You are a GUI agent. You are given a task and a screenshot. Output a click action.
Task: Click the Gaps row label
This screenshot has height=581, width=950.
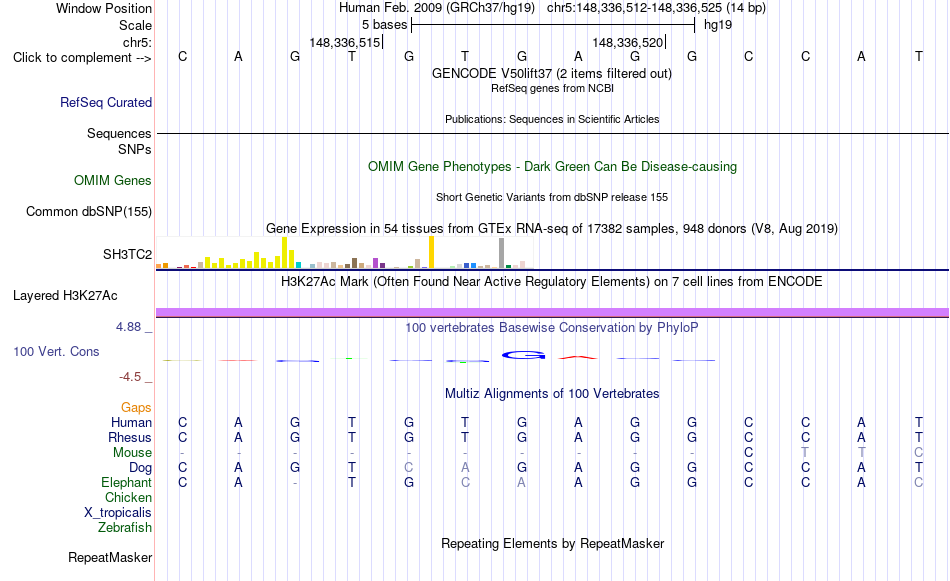pyautogui.click(x=136, y=408)
